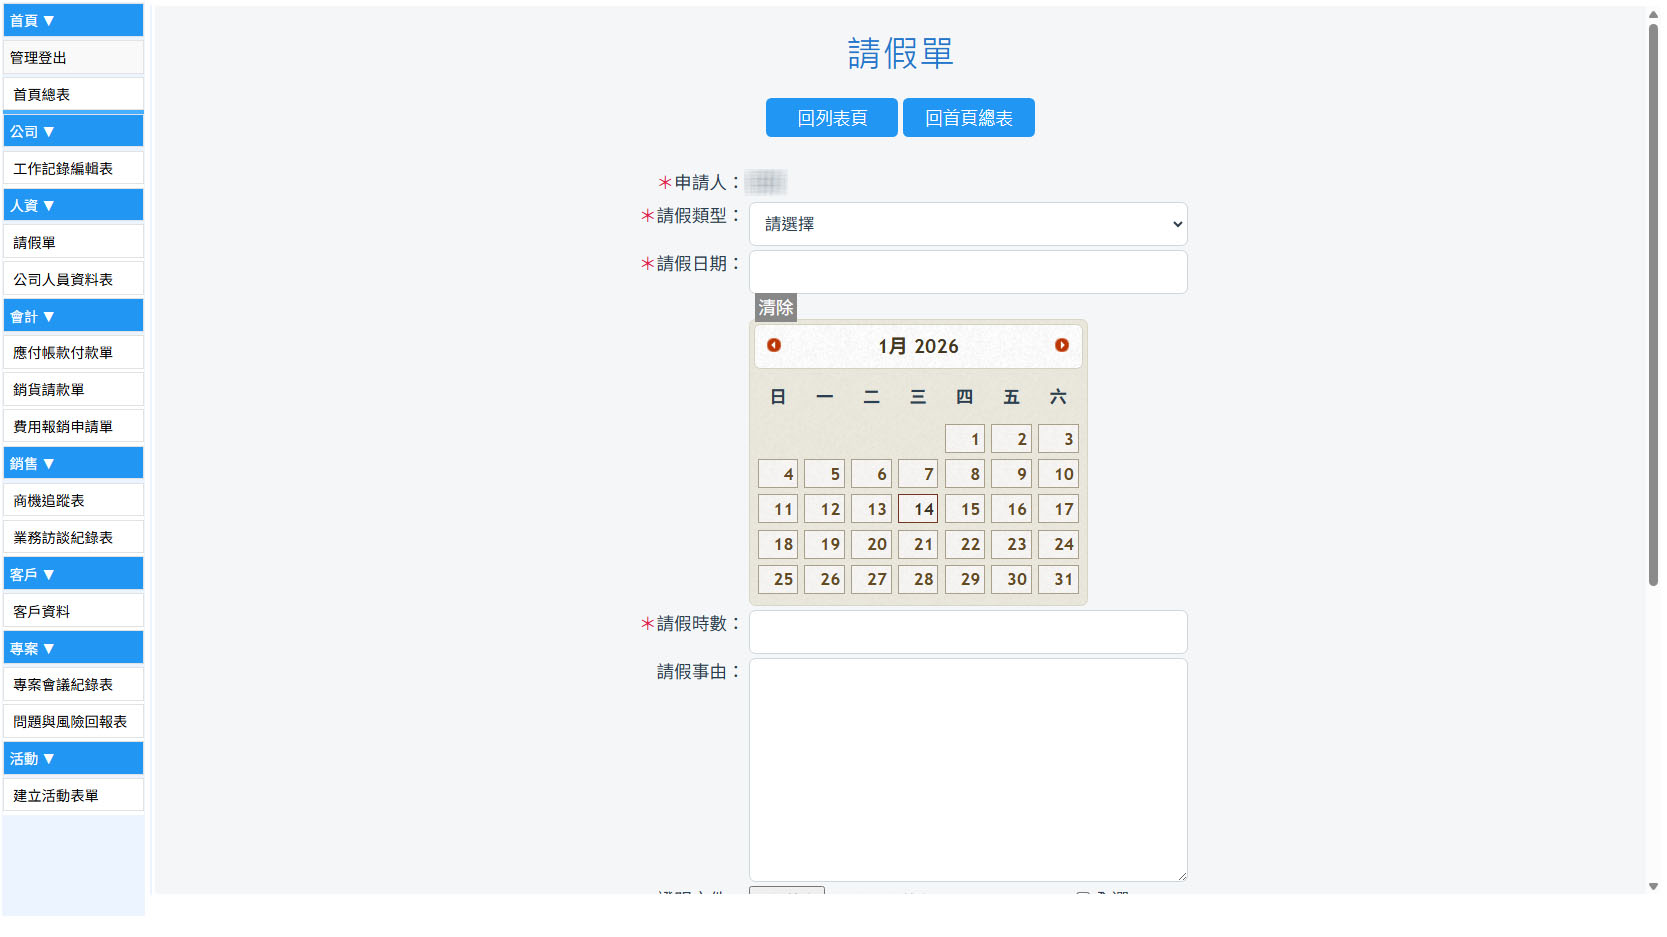Open 建立活動表單 in sidebar
The height and width of the screenshot is (937, 1667).
tap(73, 795)
